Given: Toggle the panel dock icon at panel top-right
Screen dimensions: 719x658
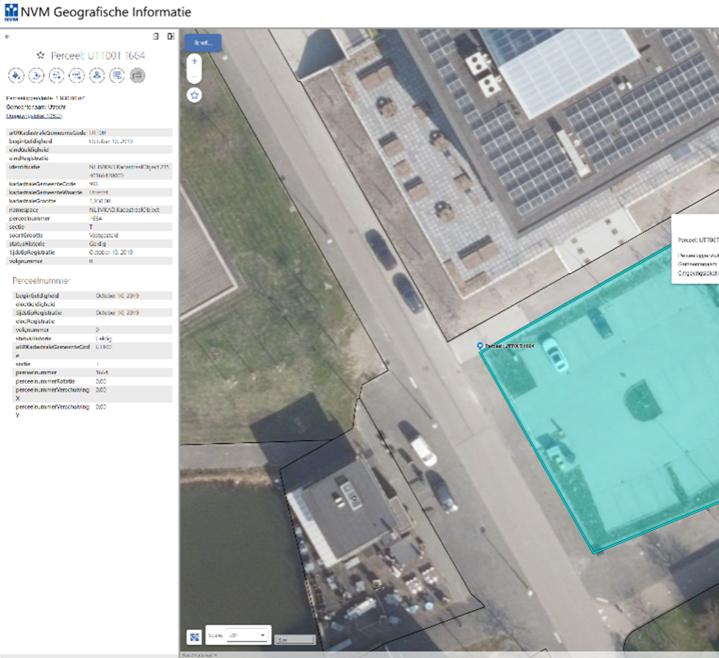Looking at the screenshot, I should (171, 37).
